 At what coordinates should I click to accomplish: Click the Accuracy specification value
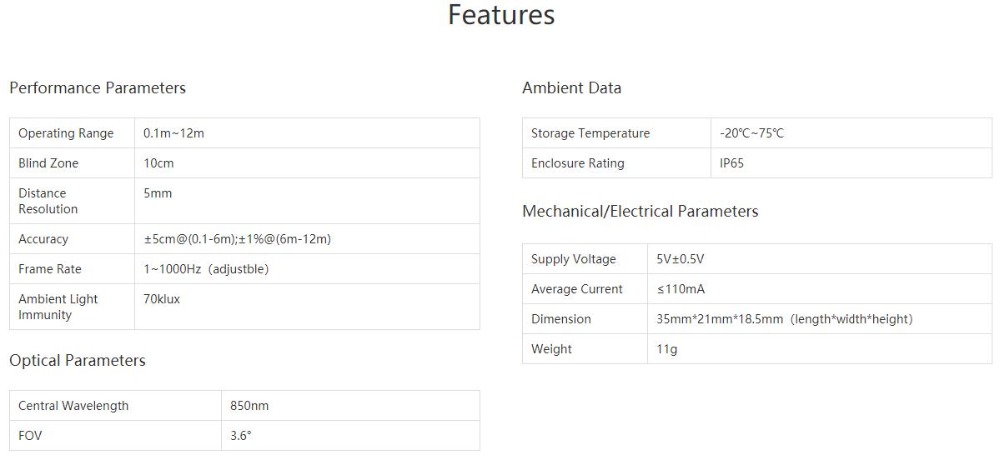click(x=237, y=239)
